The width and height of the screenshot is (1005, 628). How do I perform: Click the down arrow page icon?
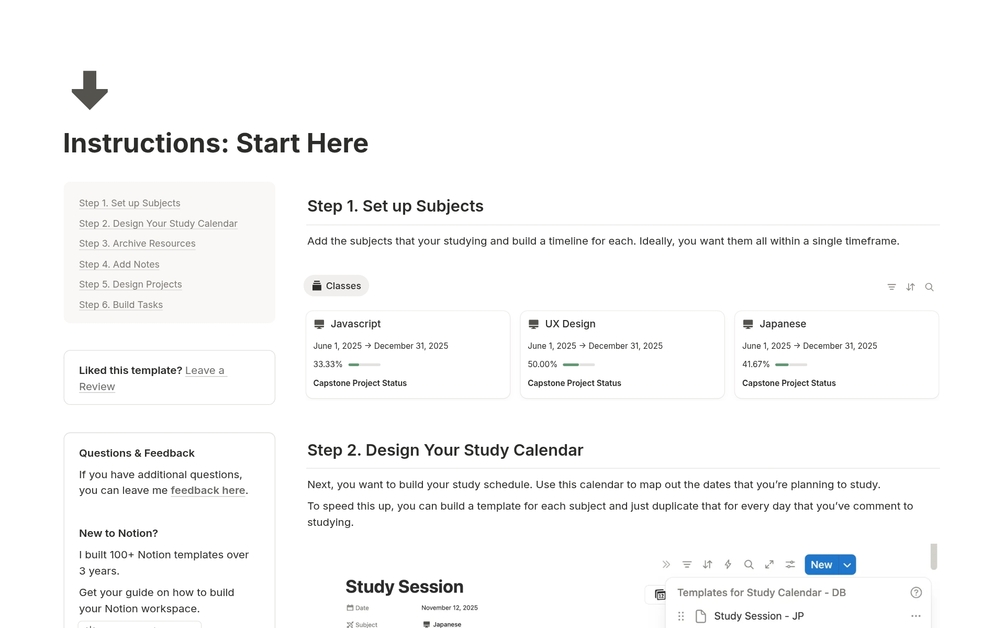[x=90, y=90]
